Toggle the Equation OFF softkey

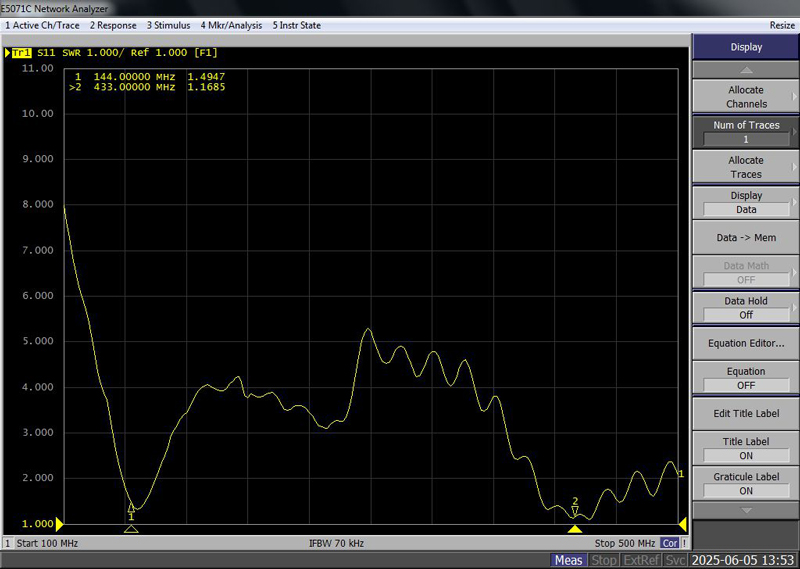click(746, 378)
